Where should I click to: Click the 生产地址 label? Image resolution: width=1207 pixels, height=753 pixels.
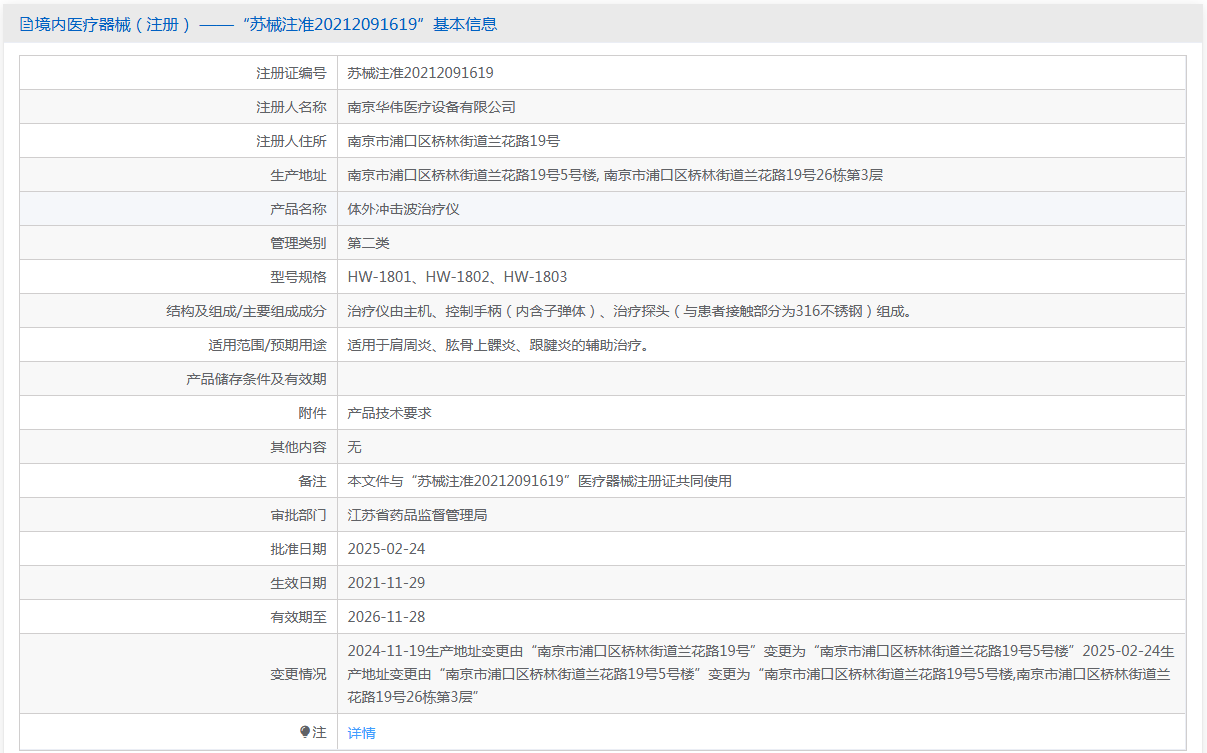pos(298,175)
